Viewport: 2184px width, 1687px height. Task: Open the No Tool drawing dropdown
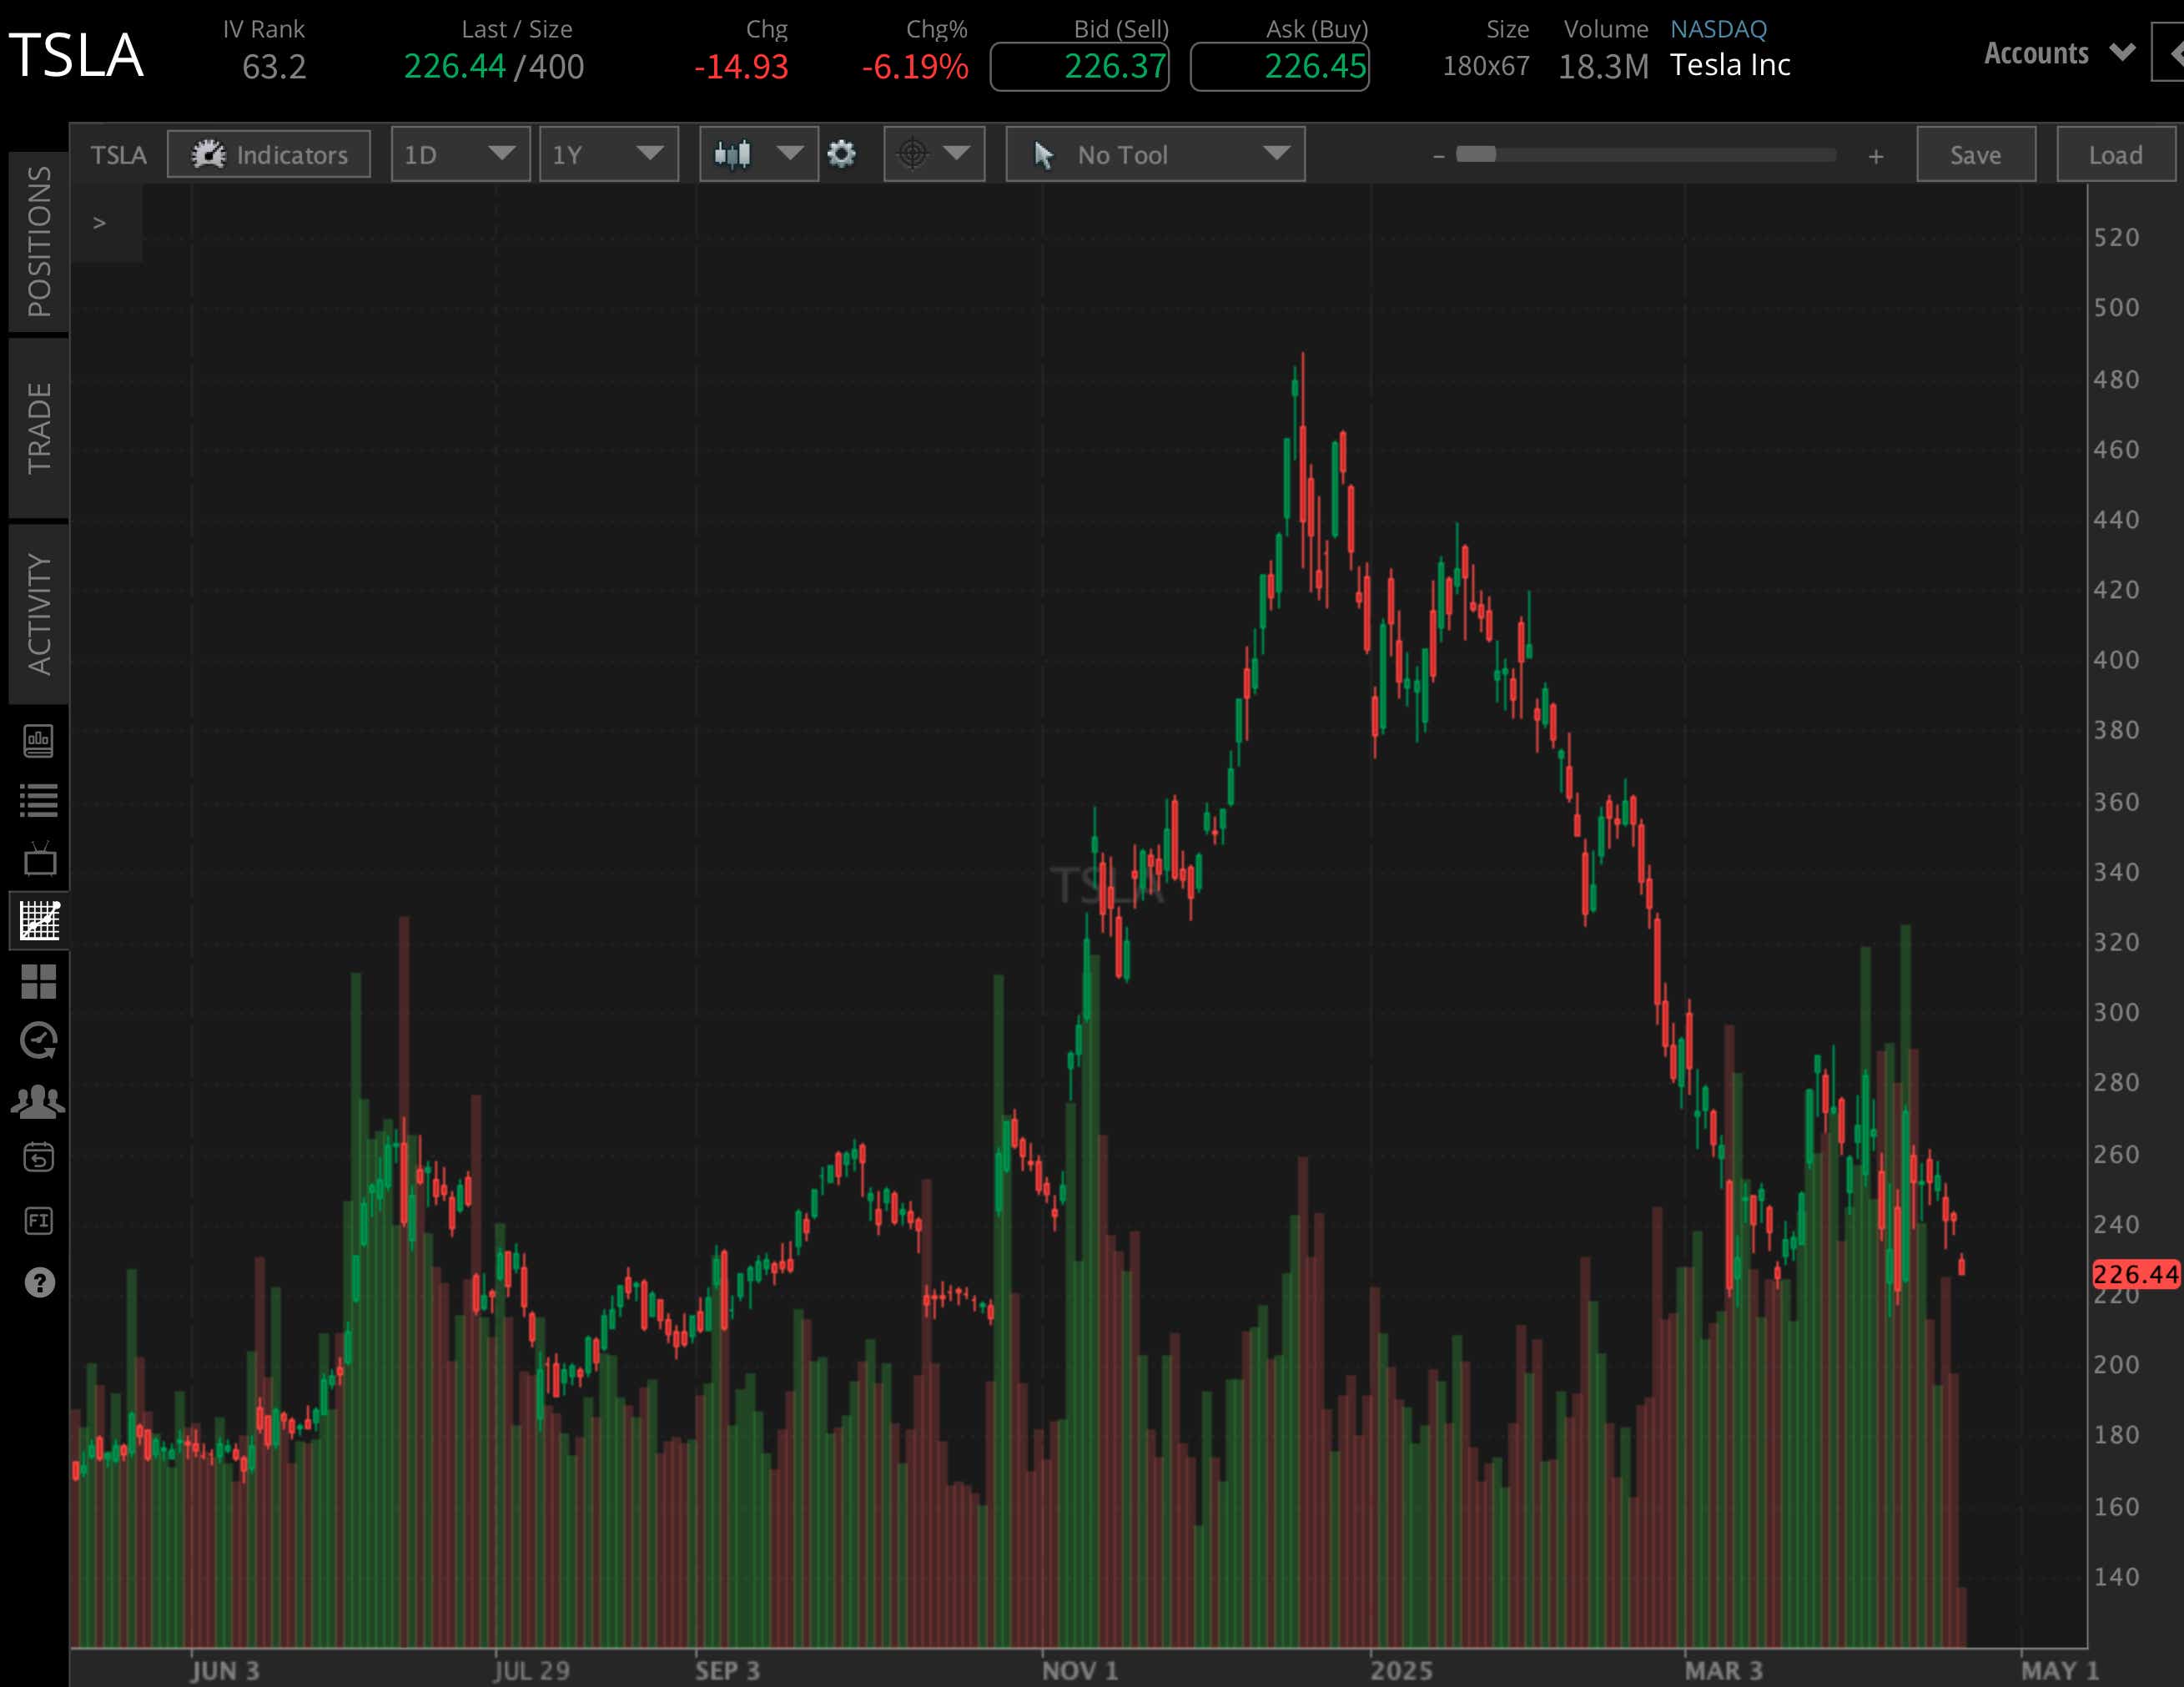(x=1155, y=154)
